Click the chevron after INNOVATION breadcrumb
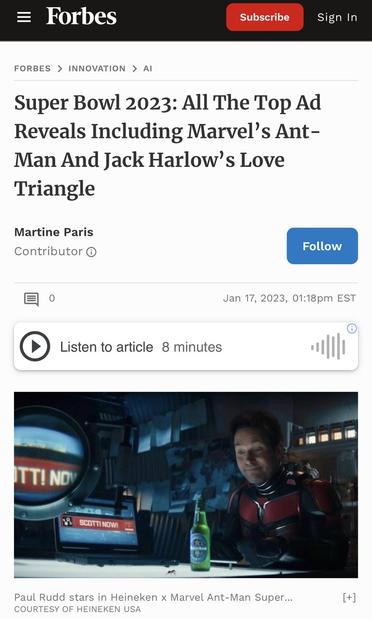372x619 pixels. tap(135, 69)
